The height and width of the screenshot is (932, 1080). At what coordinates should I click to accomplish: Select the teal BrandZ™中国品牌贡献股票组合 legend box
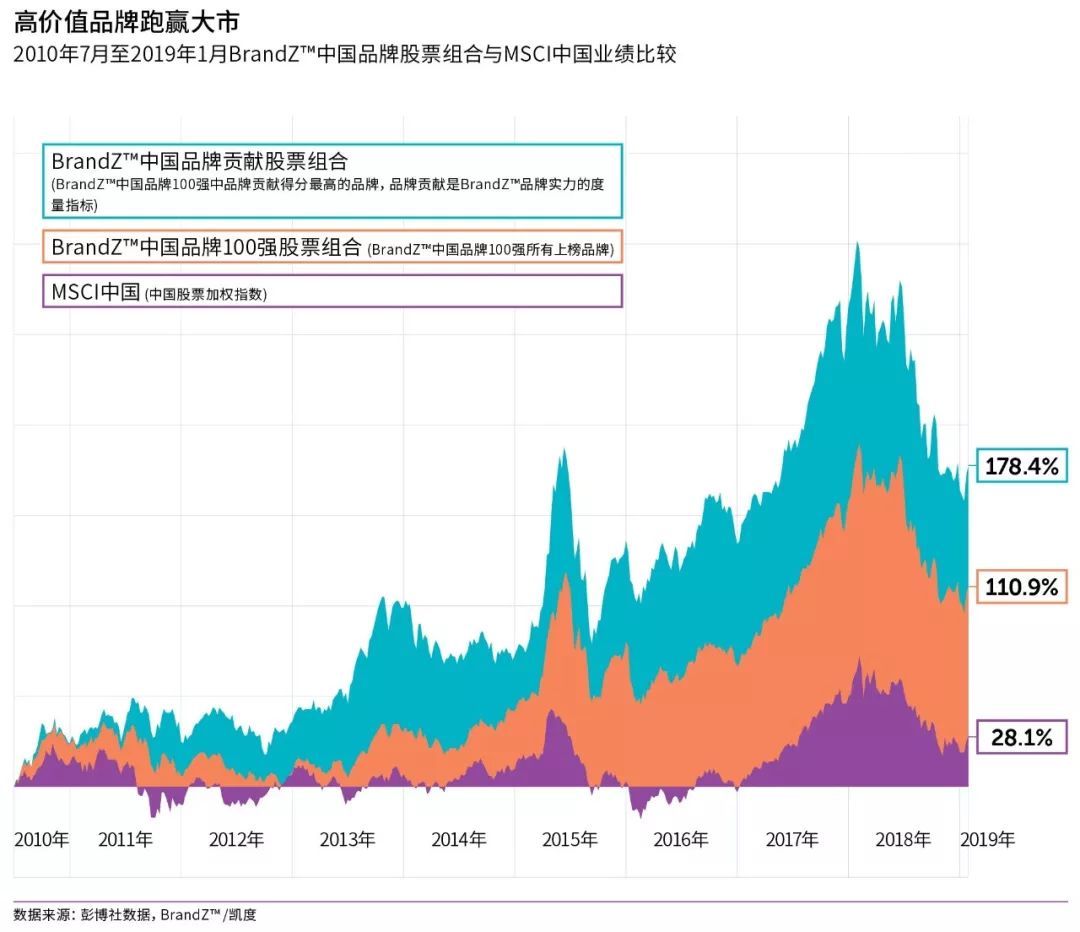(332, 181)
